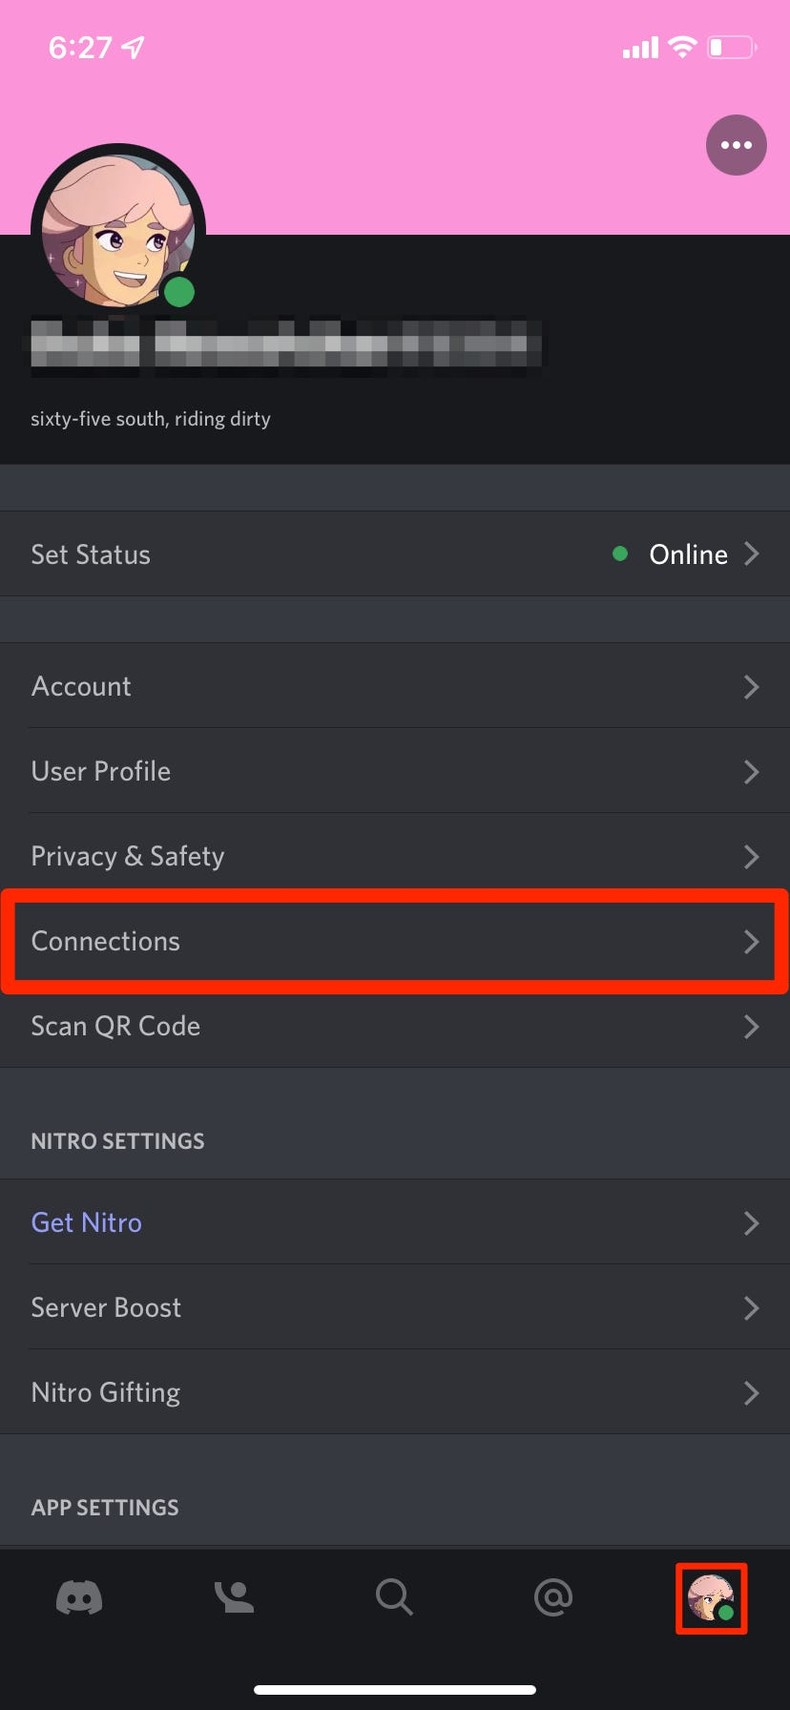Screen dimensions: 790x1710
Task: Open User Profile settings
Action: click(x=100, y=771)
